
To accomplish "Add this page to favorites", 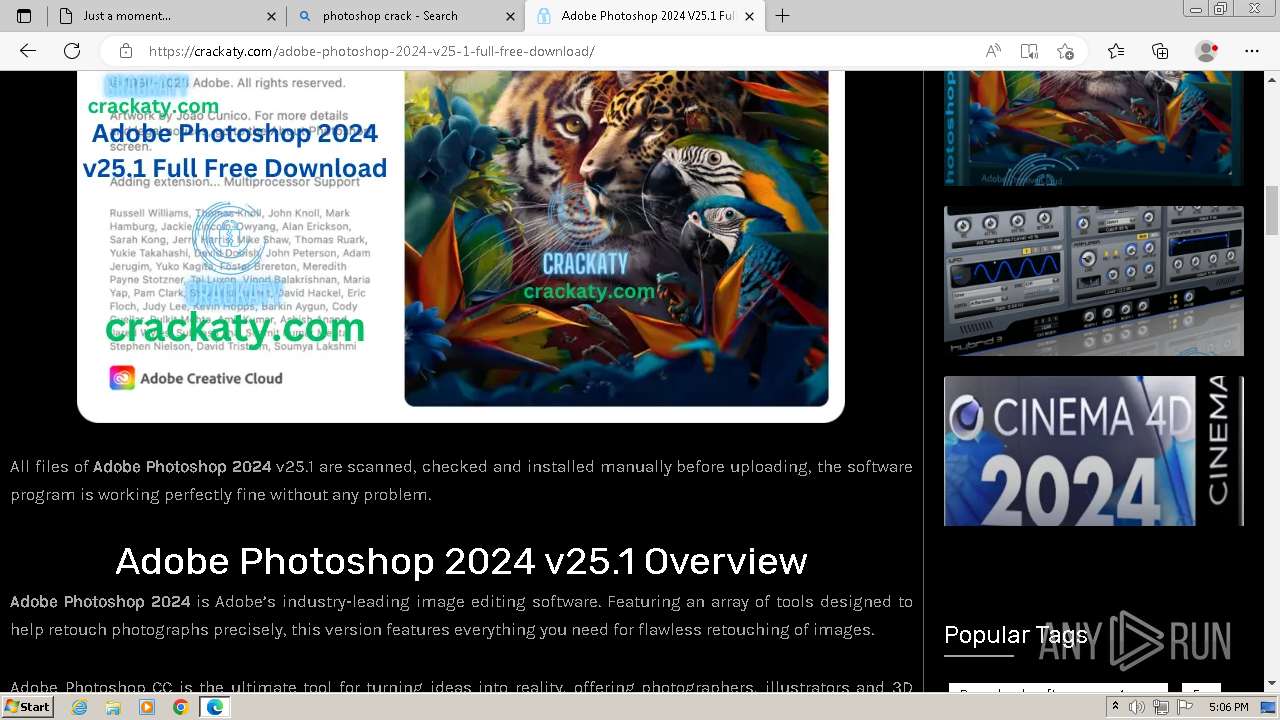I will click(1065, 51).
